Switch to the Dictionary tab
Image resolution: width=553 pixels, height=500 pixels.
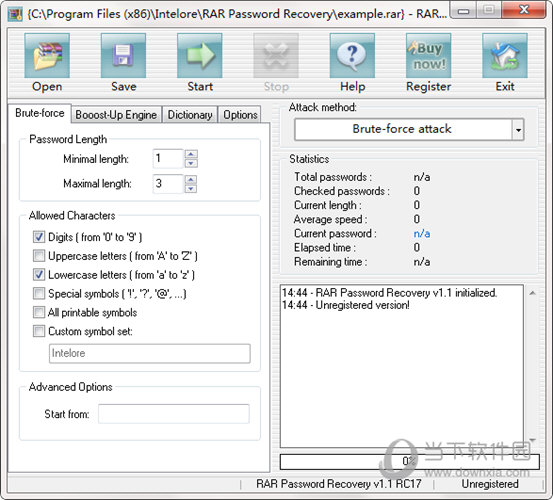click(x=190, y=115)
